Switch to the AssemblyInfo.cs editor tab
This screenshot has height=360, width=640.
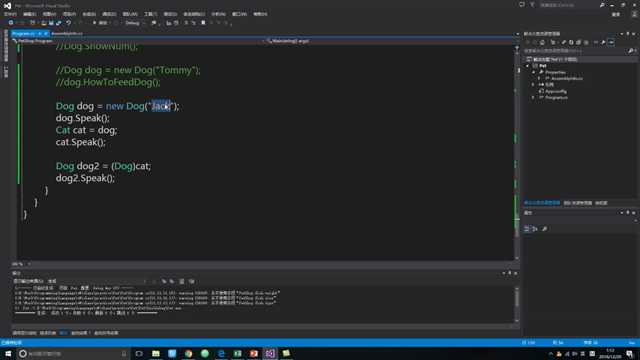[67, 33]
